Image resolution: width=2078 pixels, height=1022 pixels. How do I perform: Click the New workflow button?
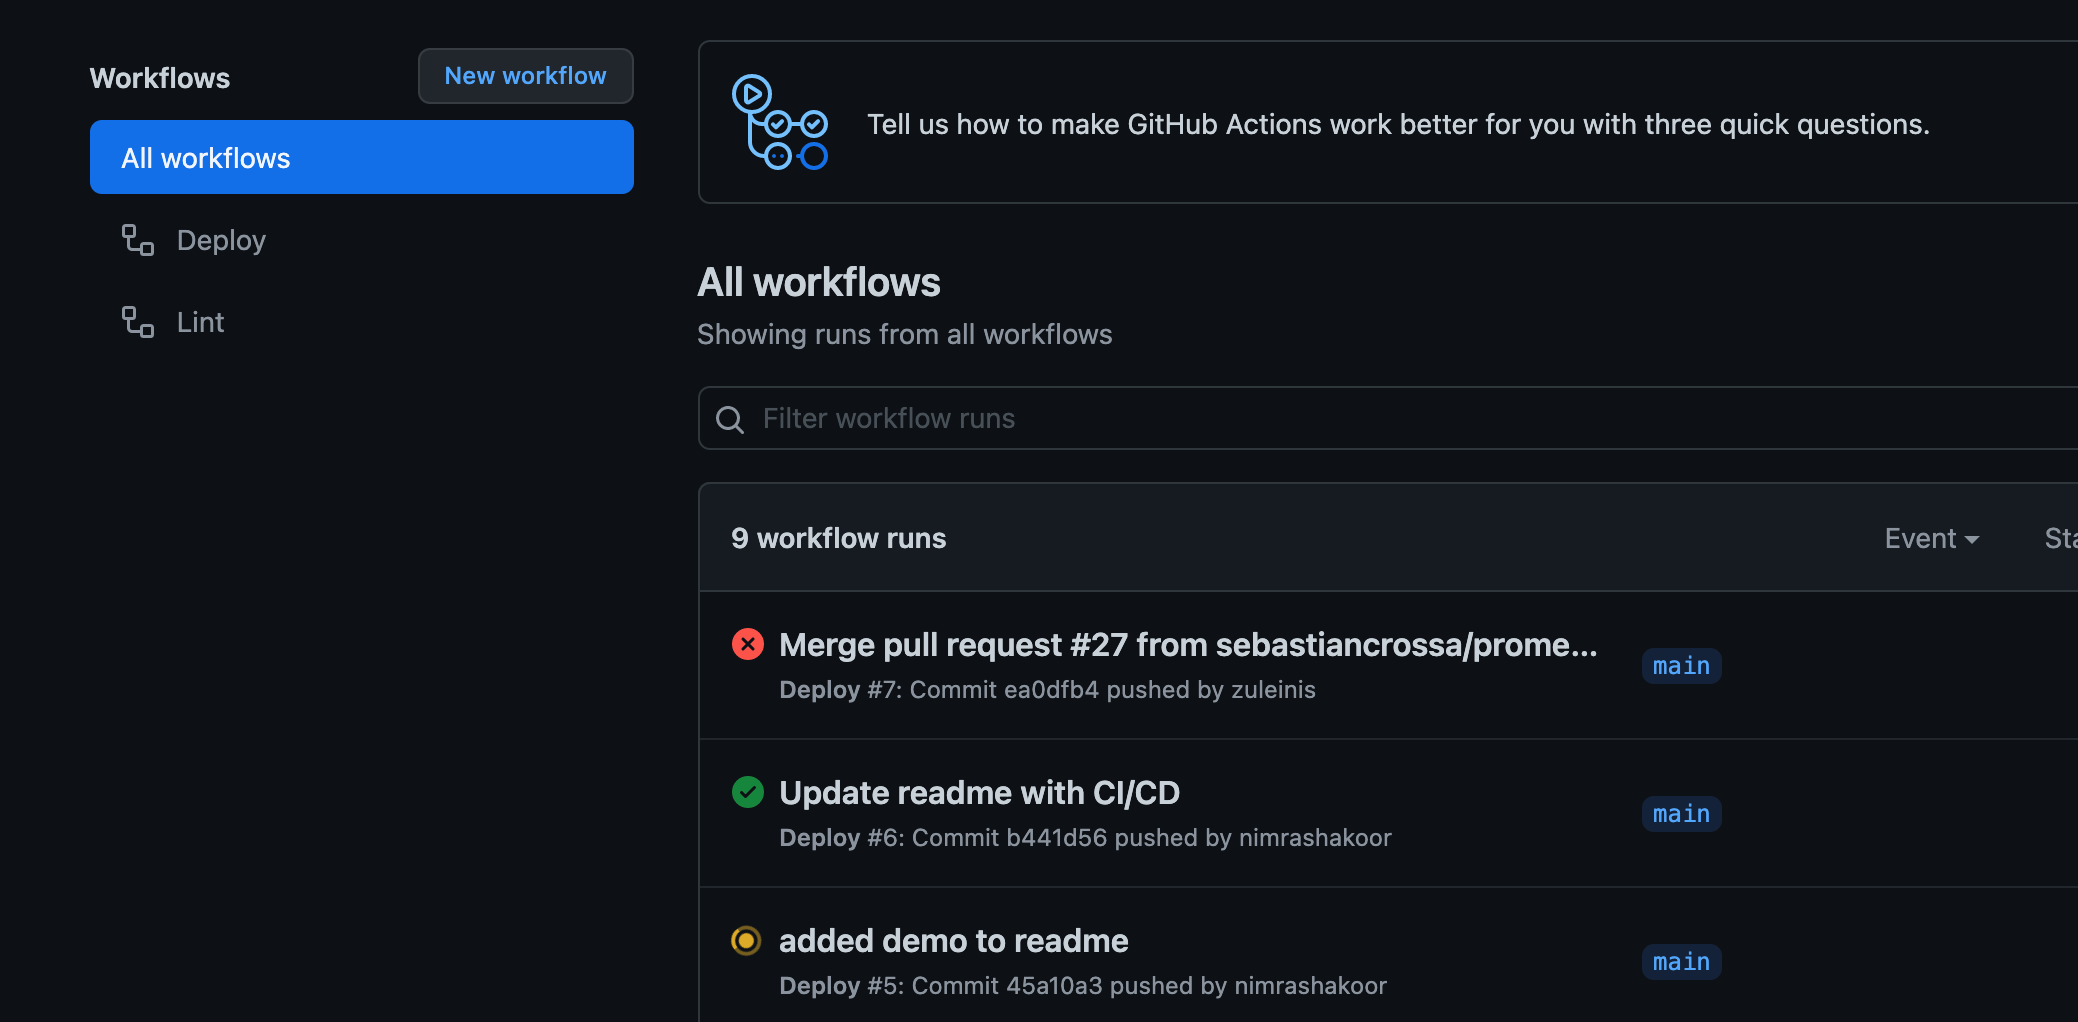tap(525, 76)
